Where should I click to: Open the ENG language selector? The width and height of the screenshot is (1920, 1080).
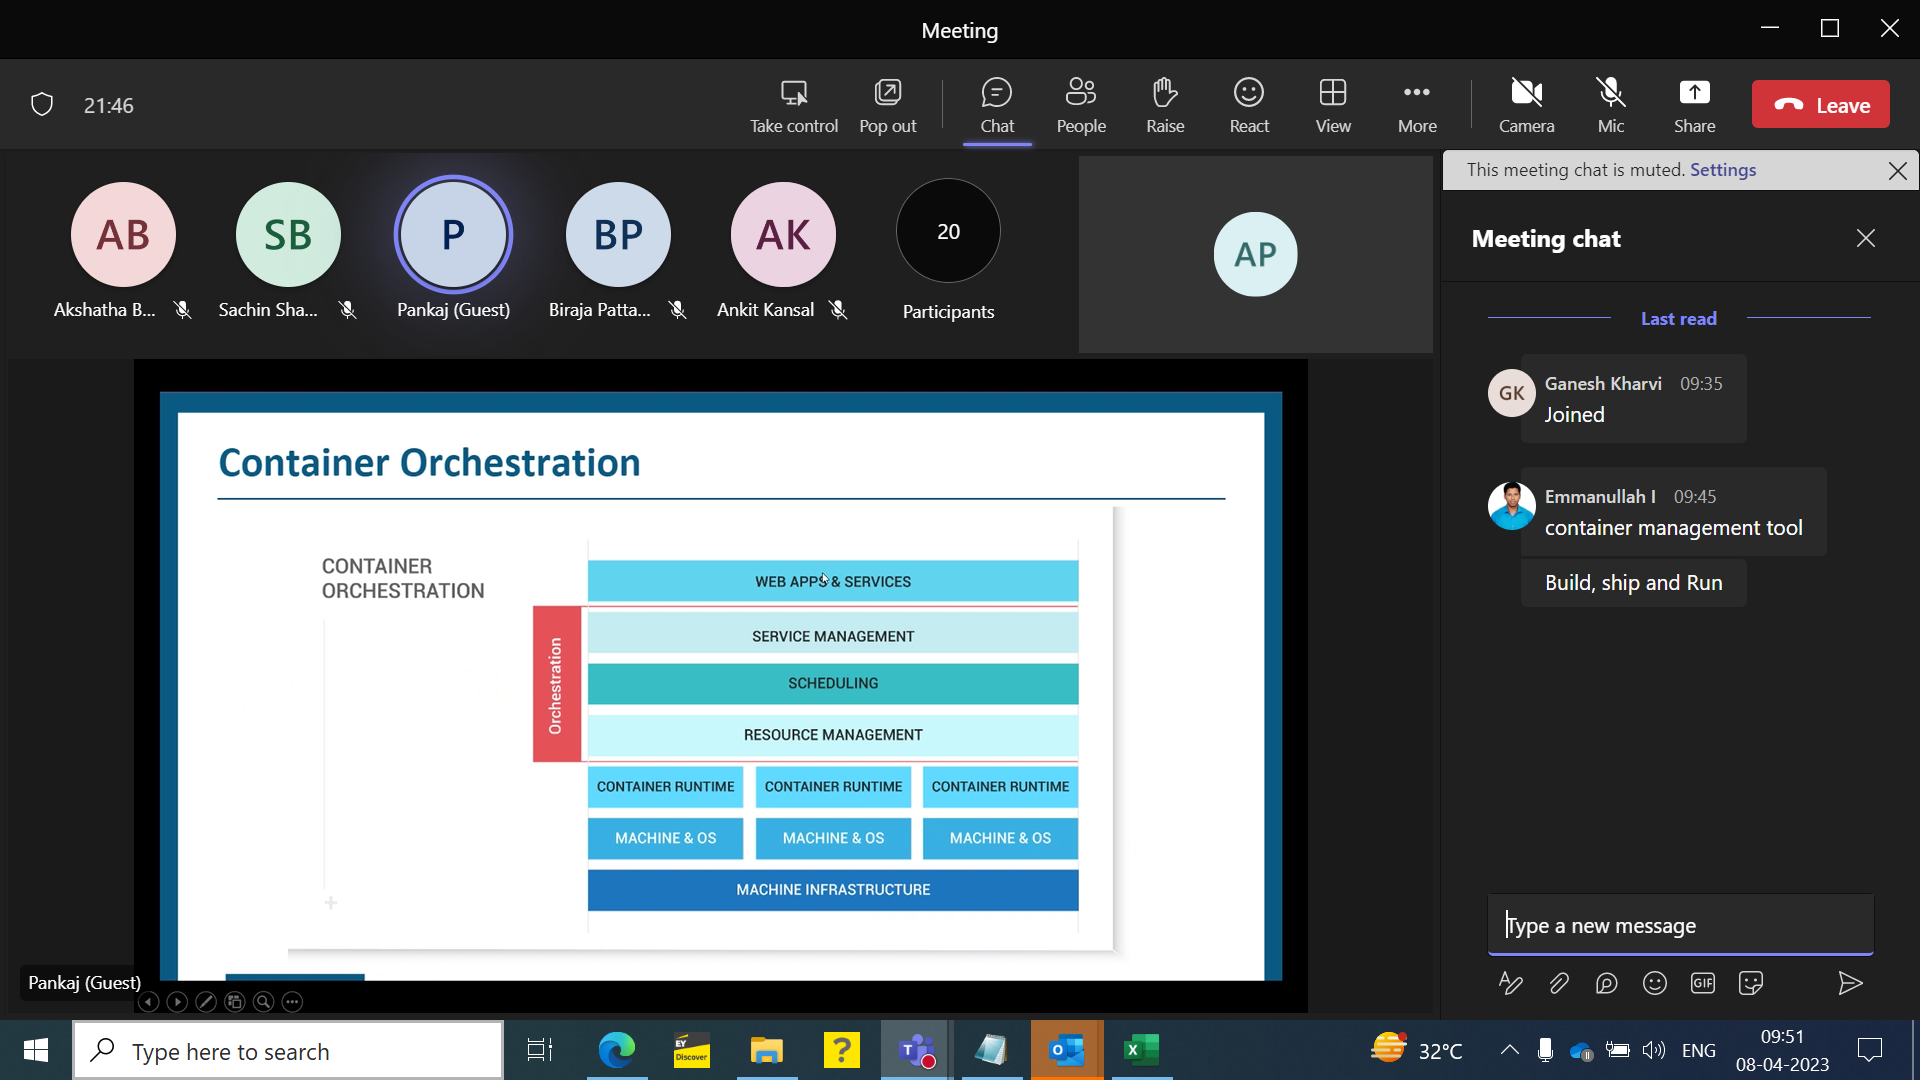click(x=1699, y=1050)
